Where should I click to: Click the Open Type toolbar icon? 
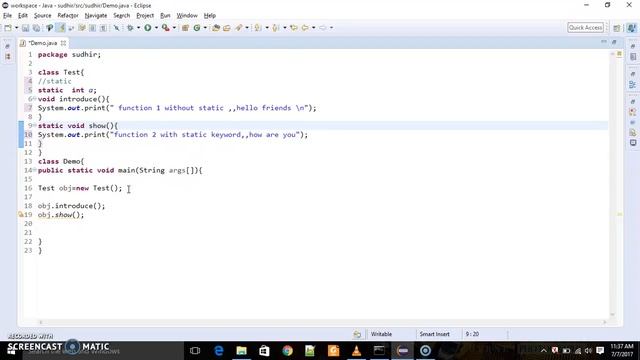coord(216,28)
